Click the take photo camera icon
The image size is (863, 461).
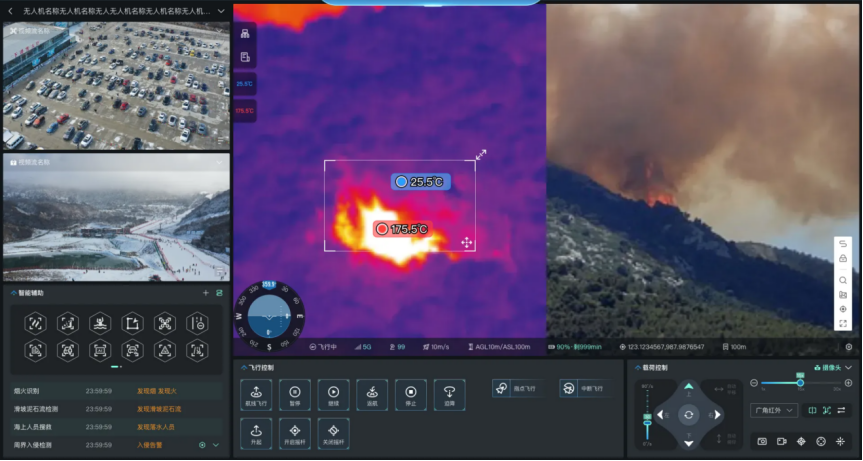coord(762,441)
